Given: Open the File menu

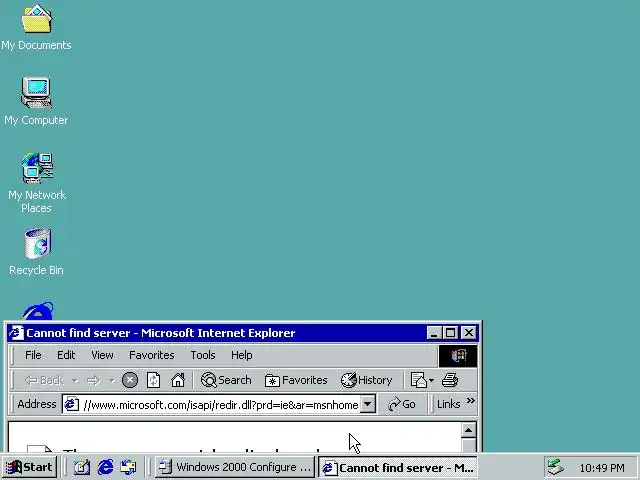Looking at the screenshot, I should 33,355.
